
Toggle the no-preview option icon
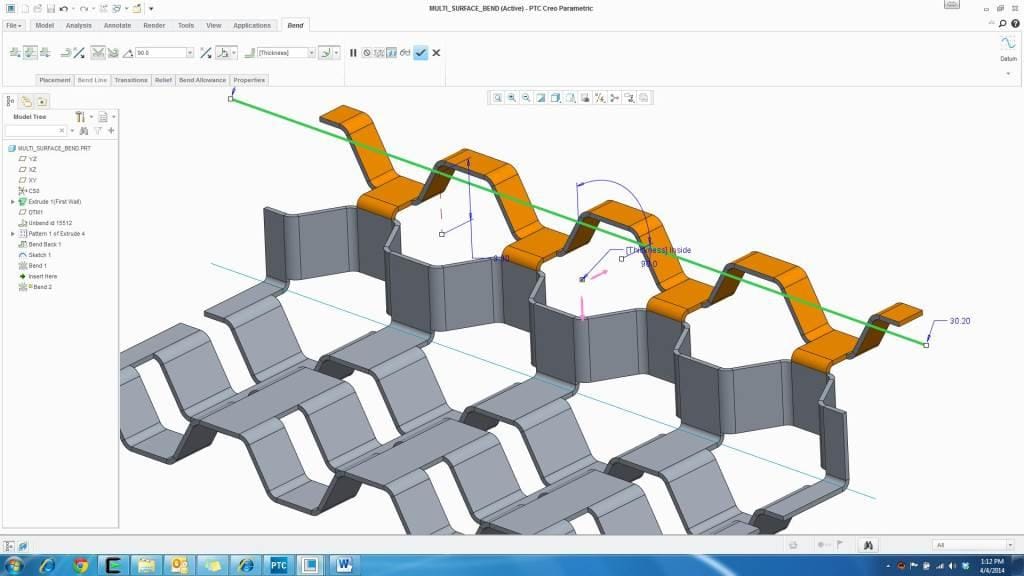tap(366, 53)
